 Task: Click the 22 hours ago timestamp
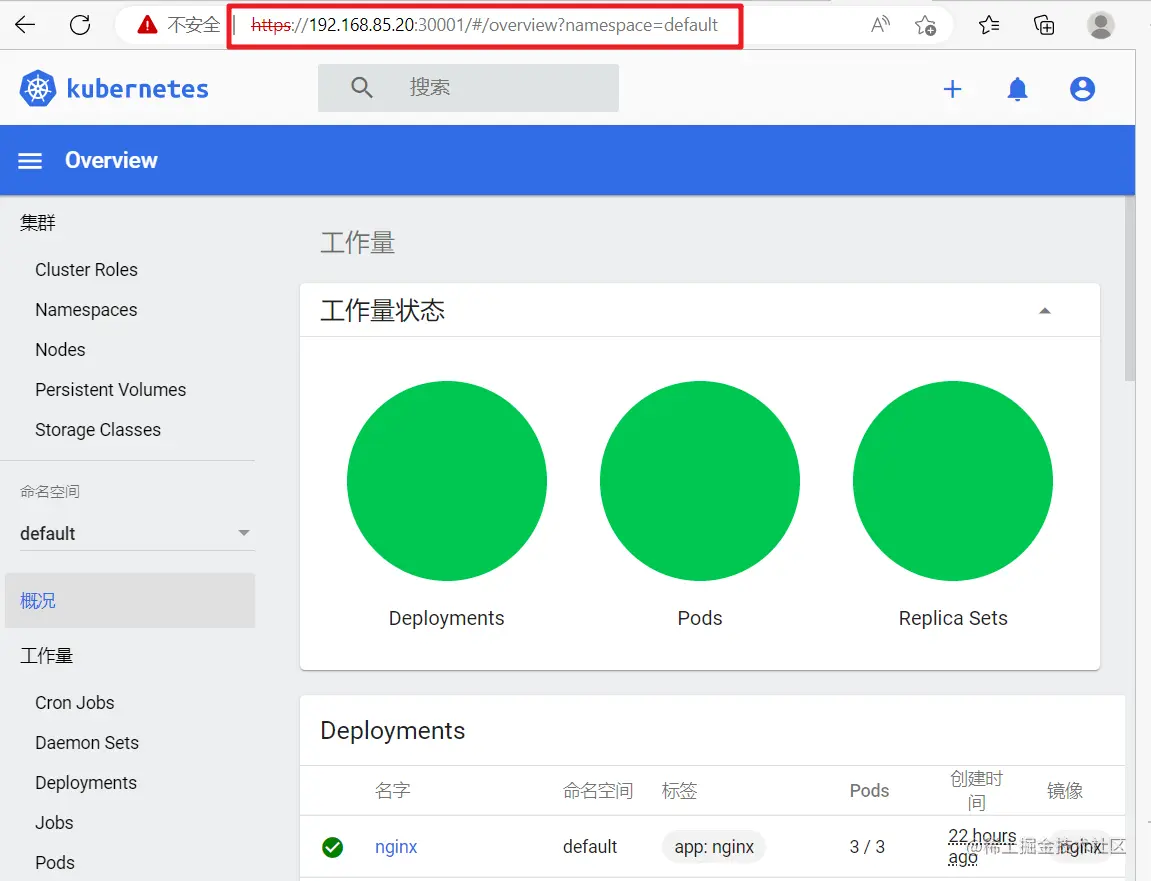pyautogui.click(x=981, y=847)
